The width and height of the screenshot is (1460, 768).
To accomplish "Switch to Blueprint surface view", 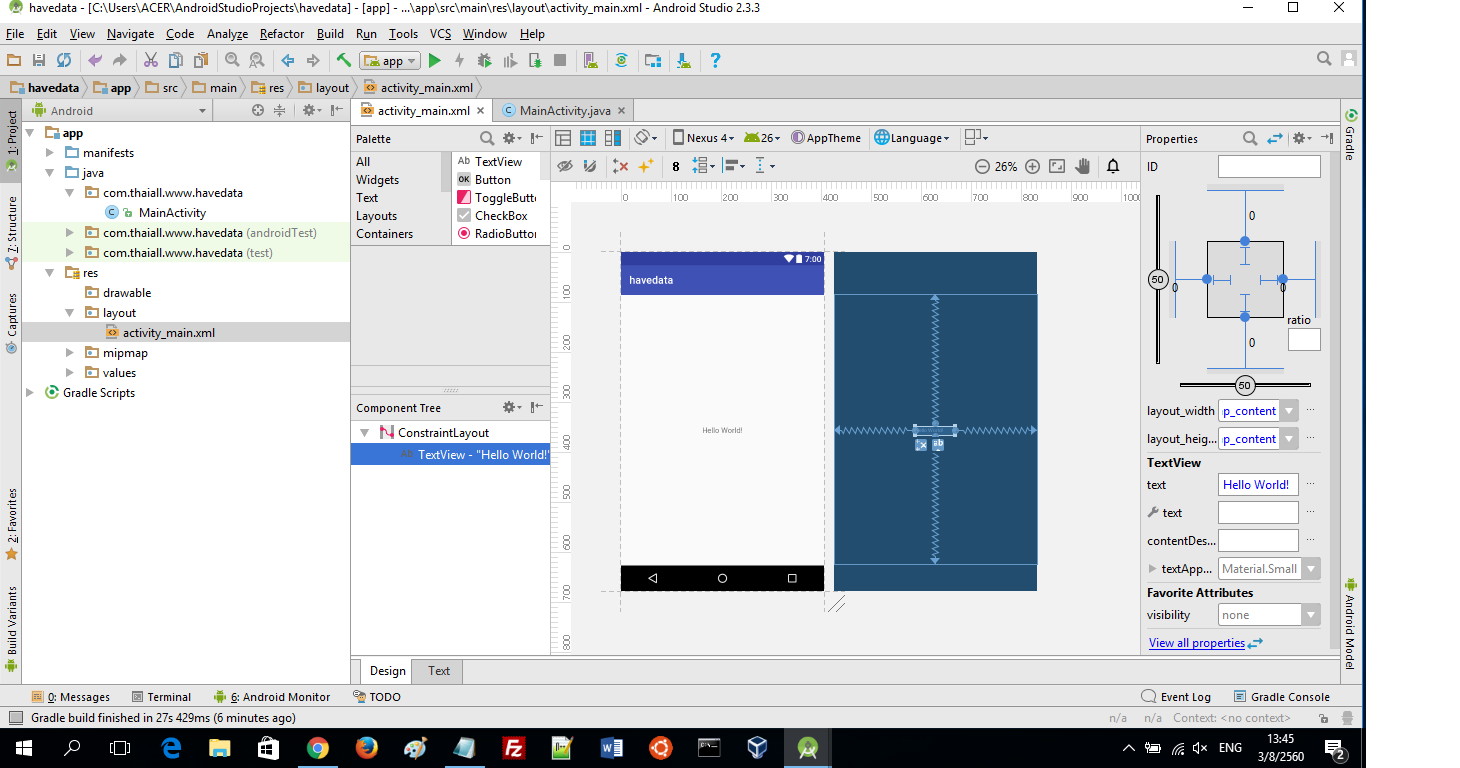I will tap(588, 138).
